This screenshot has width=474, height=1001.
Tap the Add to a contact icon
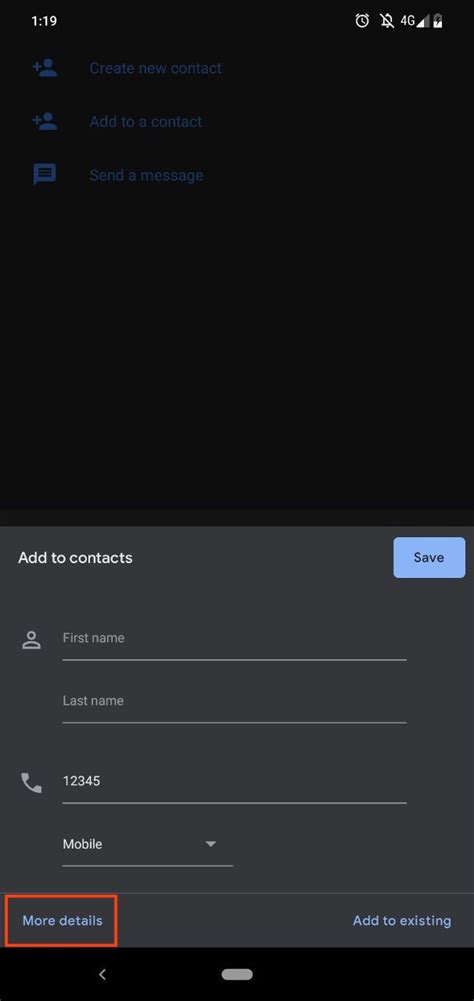[45, 121]
